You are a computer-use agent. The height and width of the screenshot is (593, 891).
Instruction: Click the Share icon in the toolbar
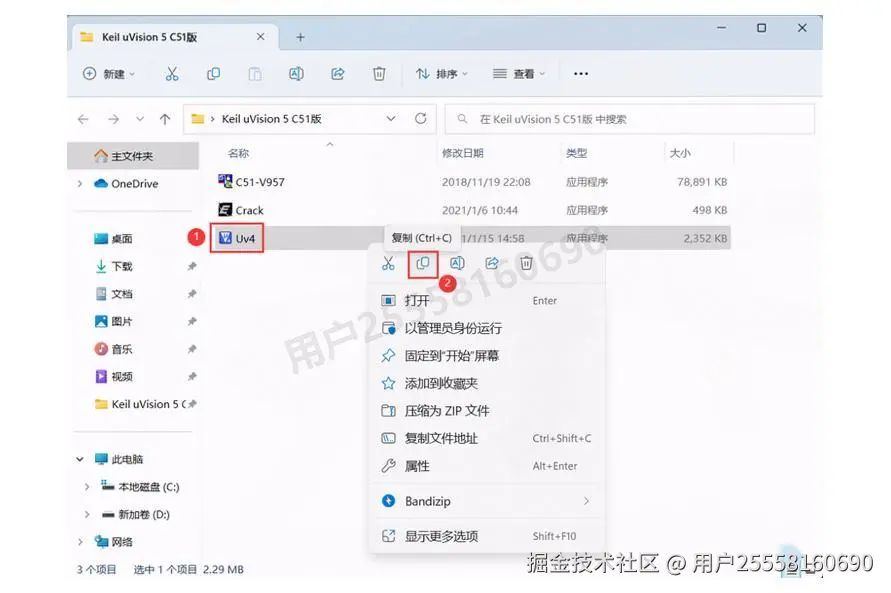(x=337, y=73)
